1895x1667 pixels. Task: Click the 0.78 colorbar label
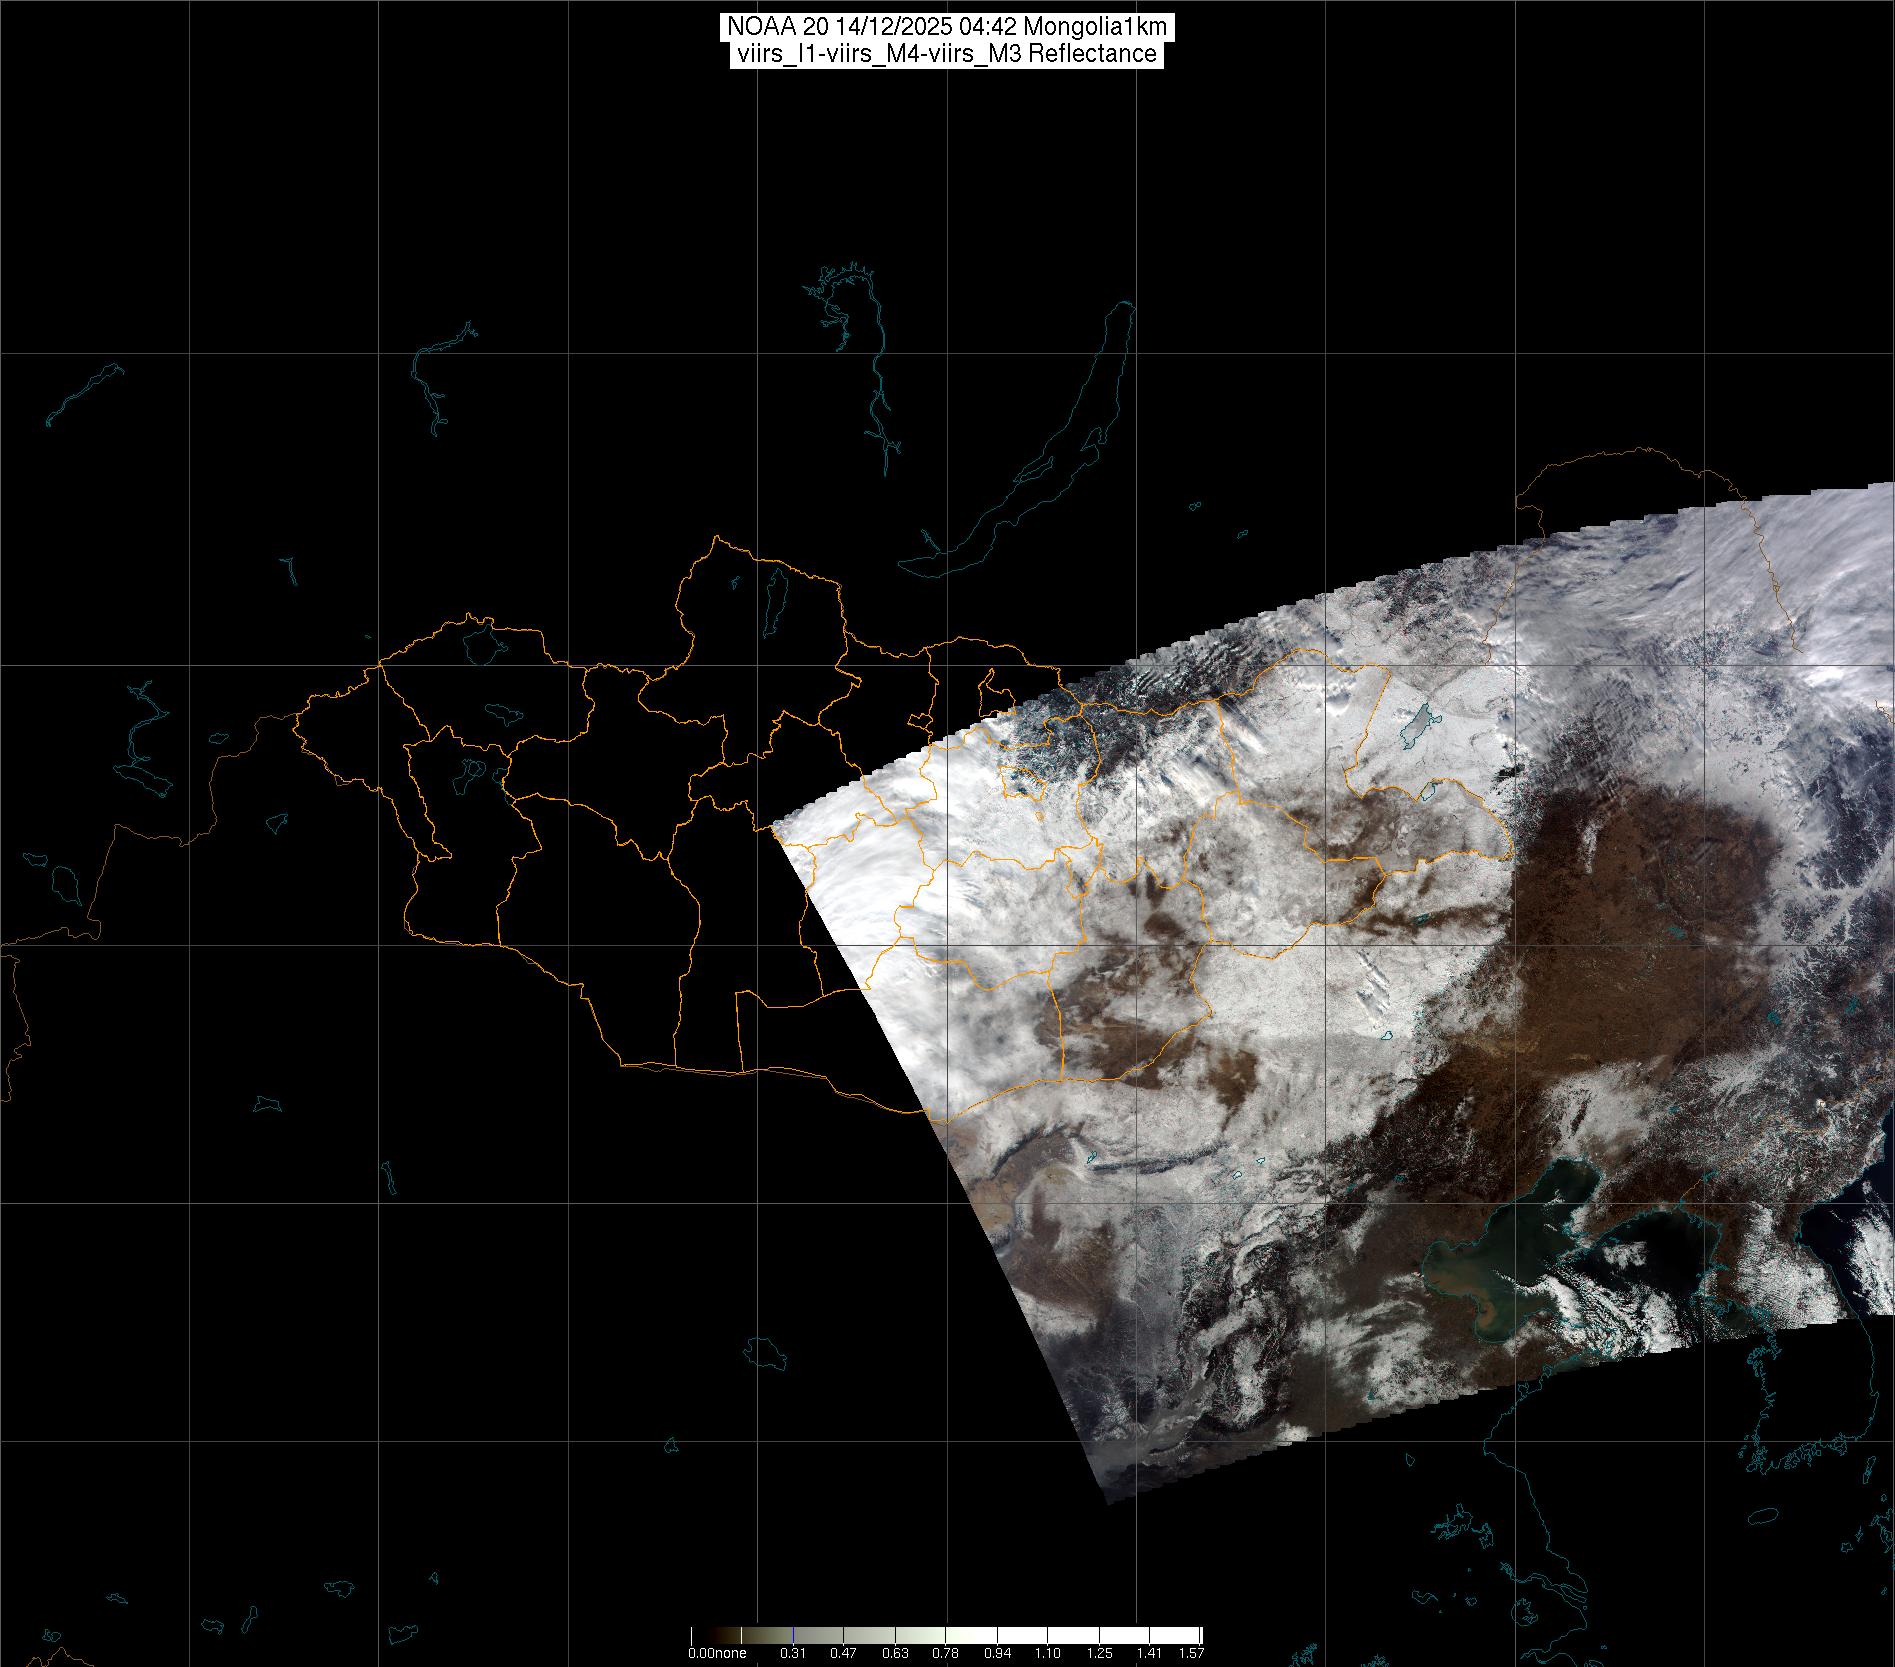(946, 1653)
